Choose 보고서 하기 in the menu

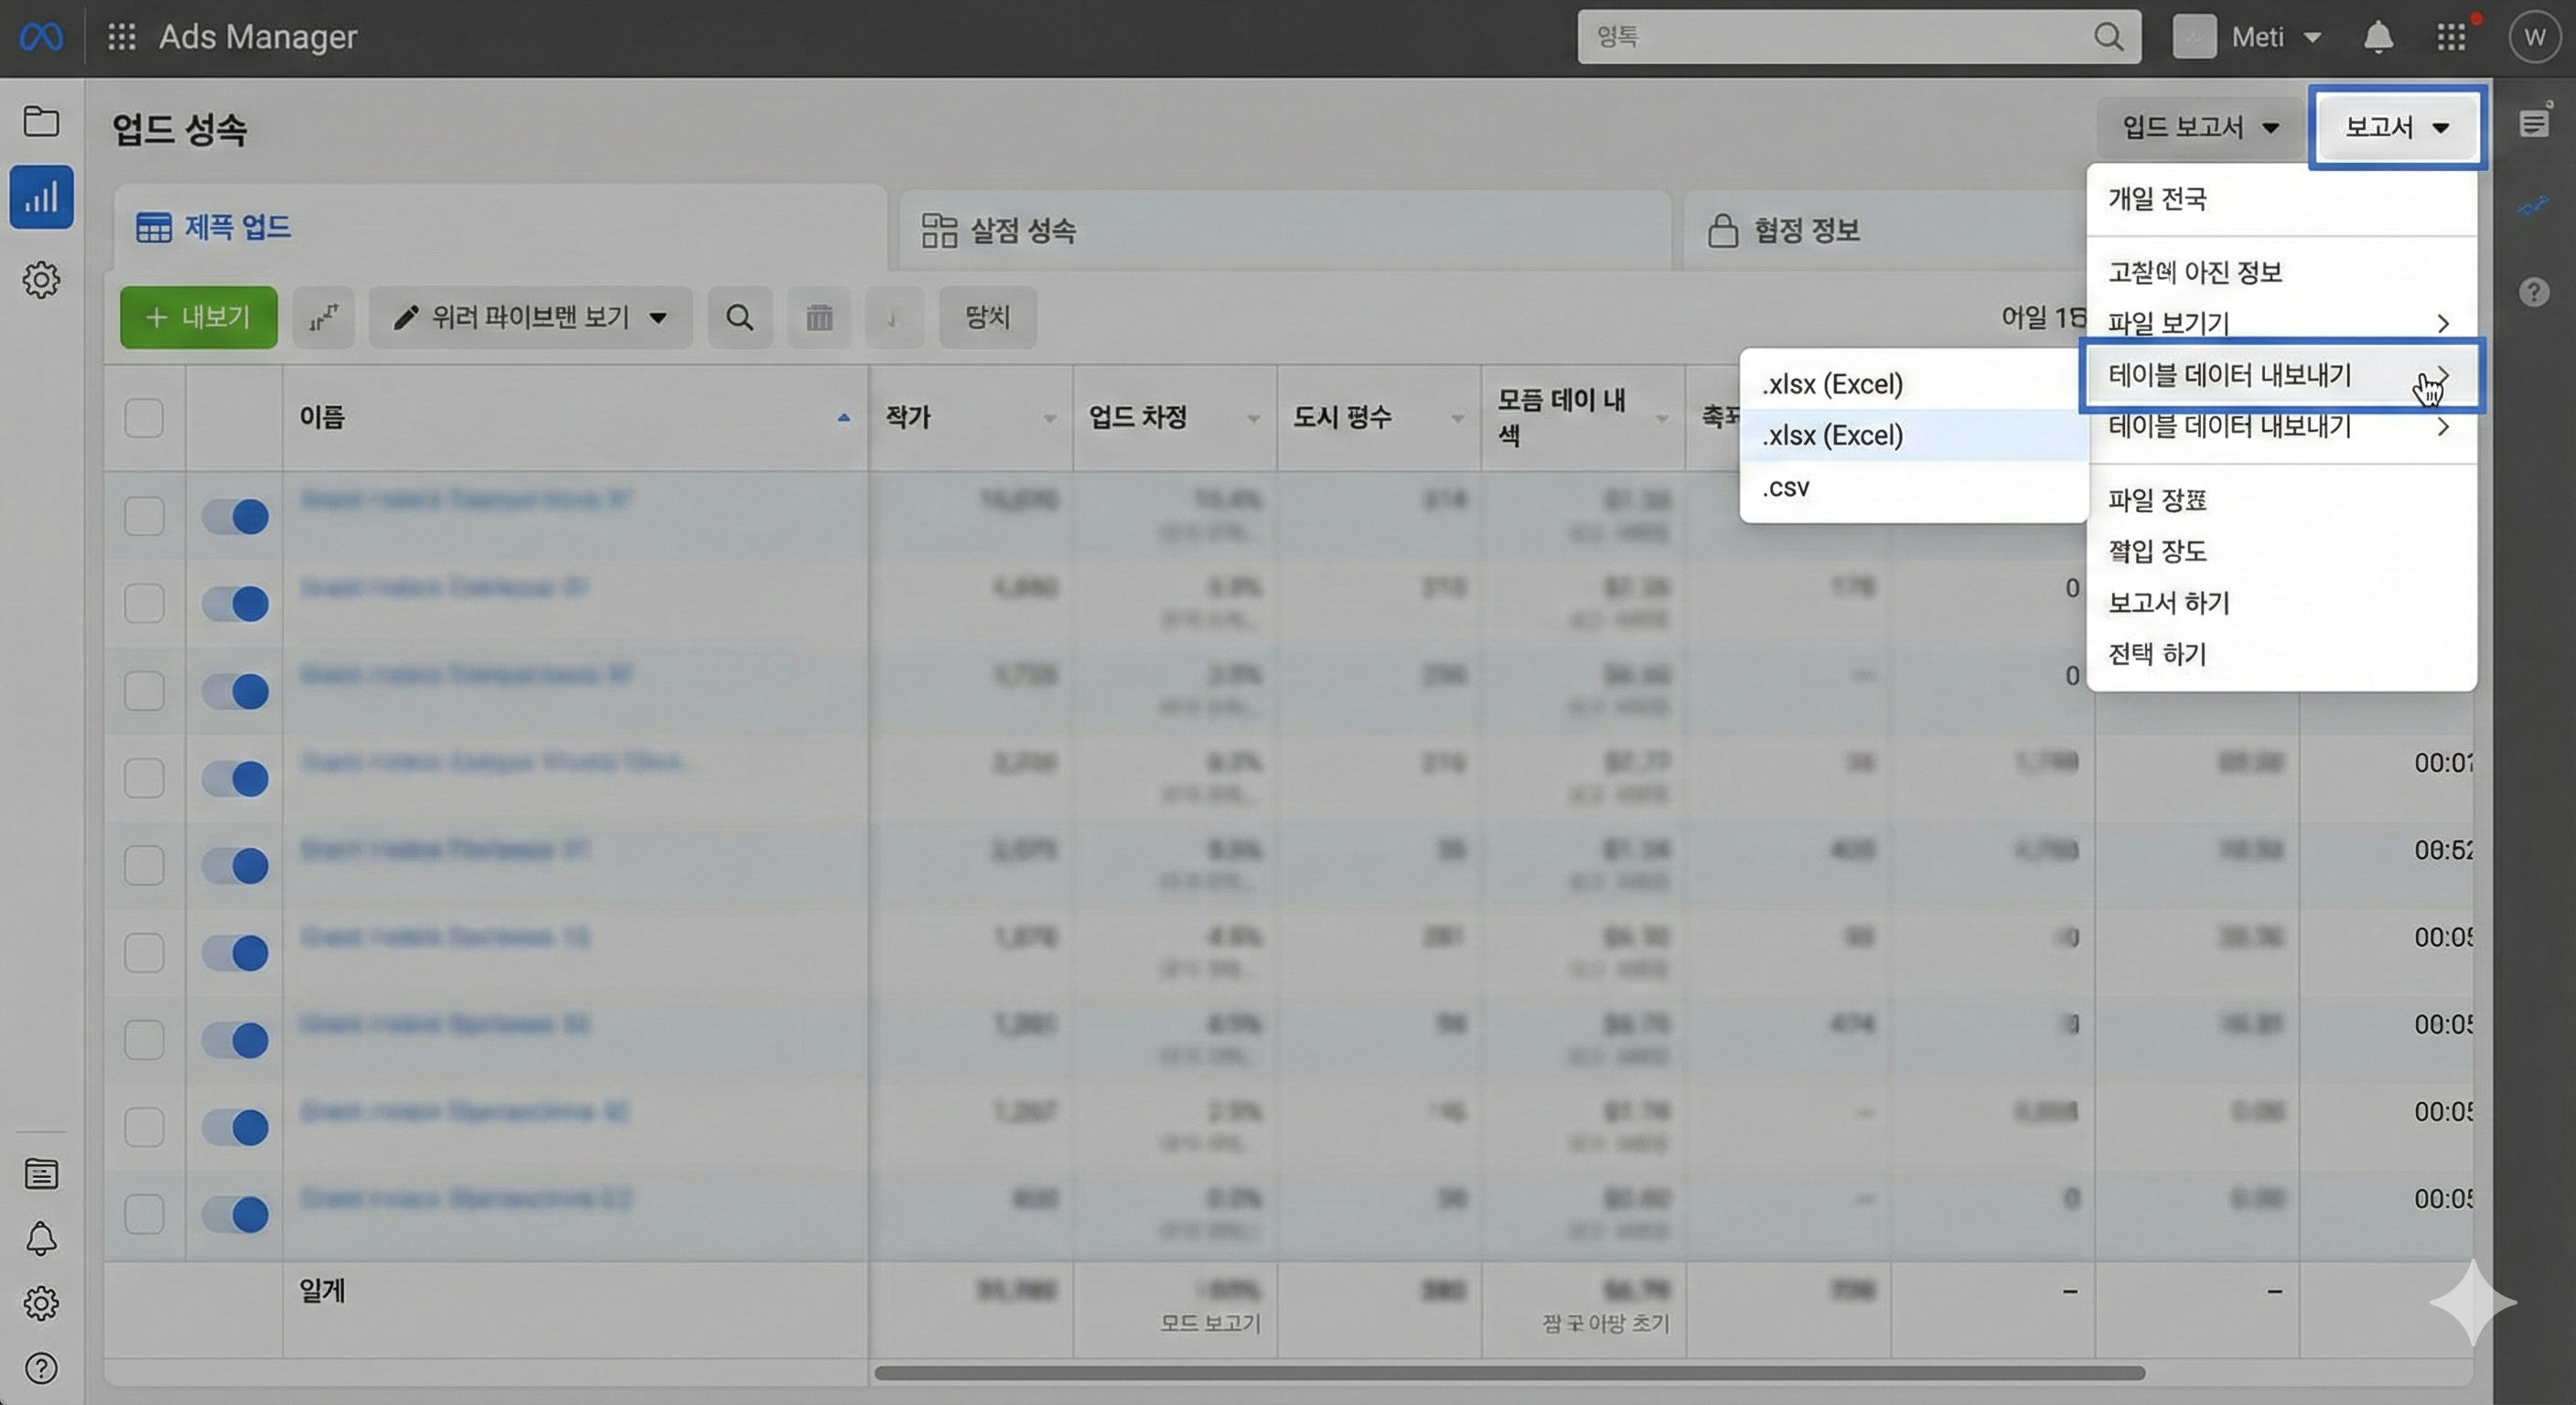pos(2168,603)
